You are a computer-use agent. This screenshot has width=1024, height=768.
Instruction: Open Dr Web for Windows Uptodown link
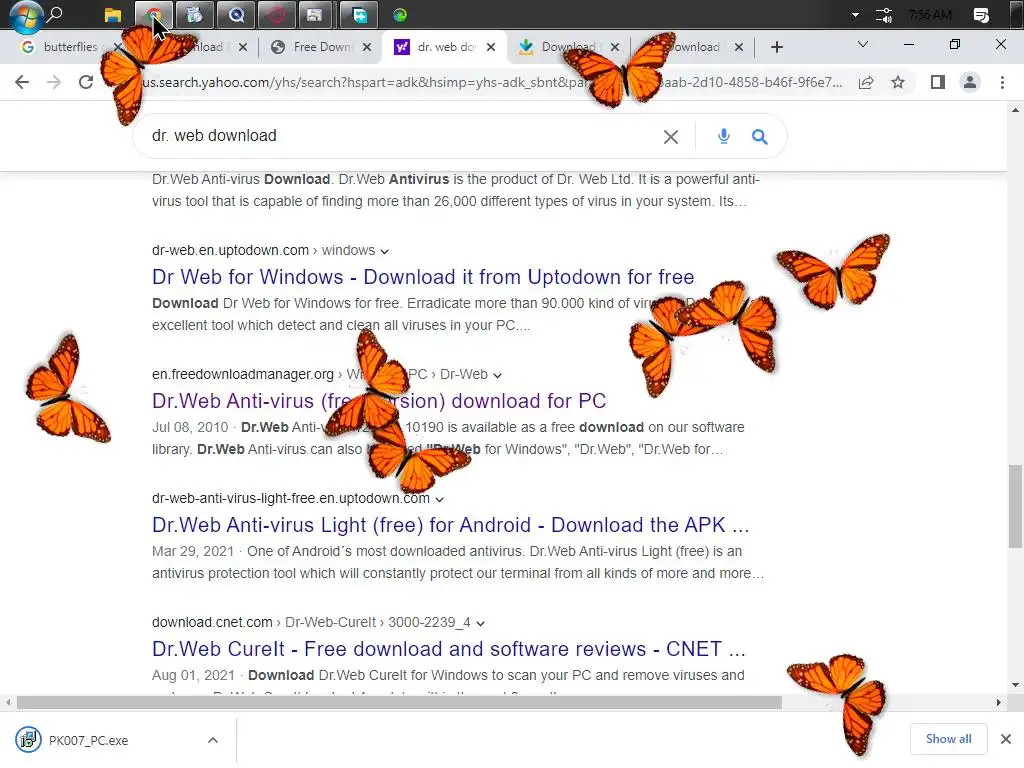[423, 277]
